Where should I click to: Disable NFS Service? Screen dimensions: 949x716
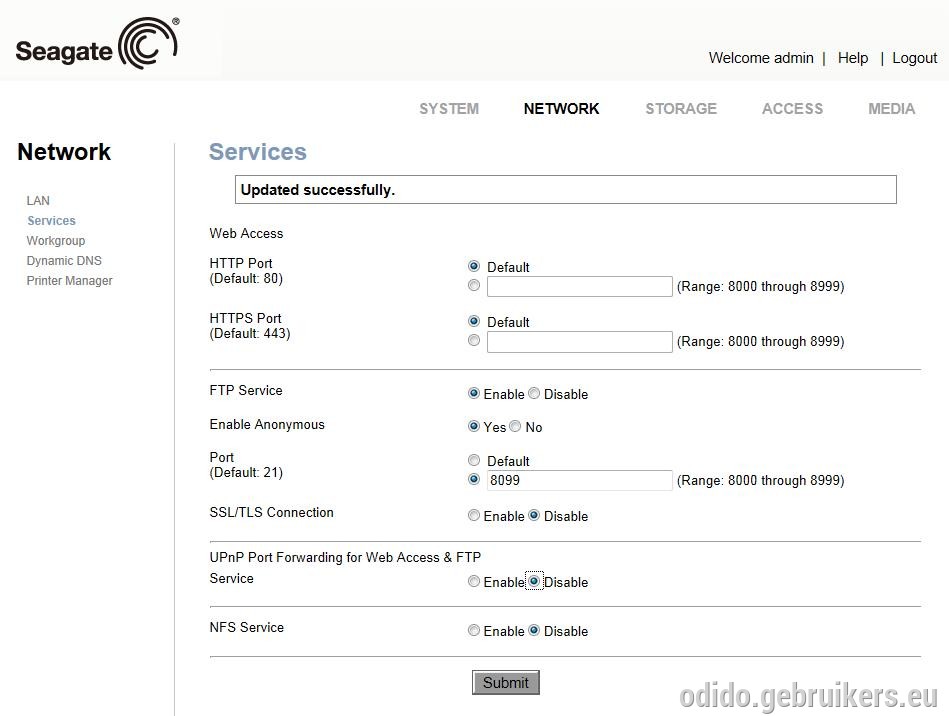coord(534,630)
